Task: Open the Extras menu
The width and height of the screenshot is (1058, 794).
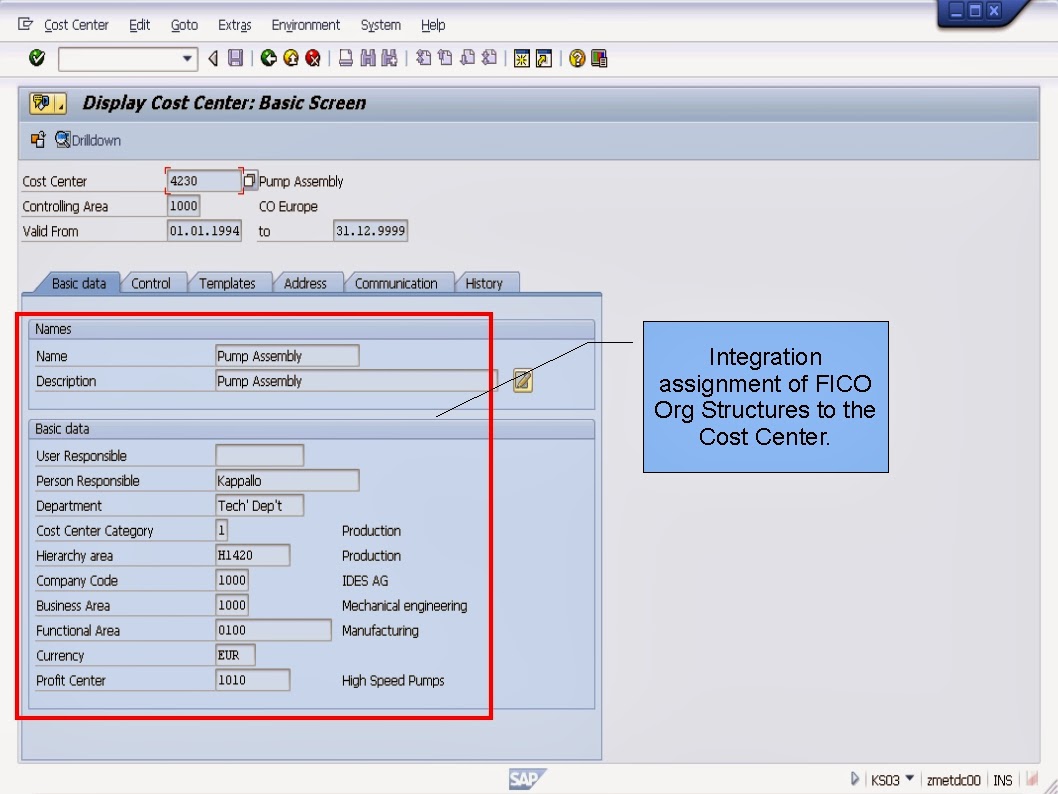Action: (234, 25)
